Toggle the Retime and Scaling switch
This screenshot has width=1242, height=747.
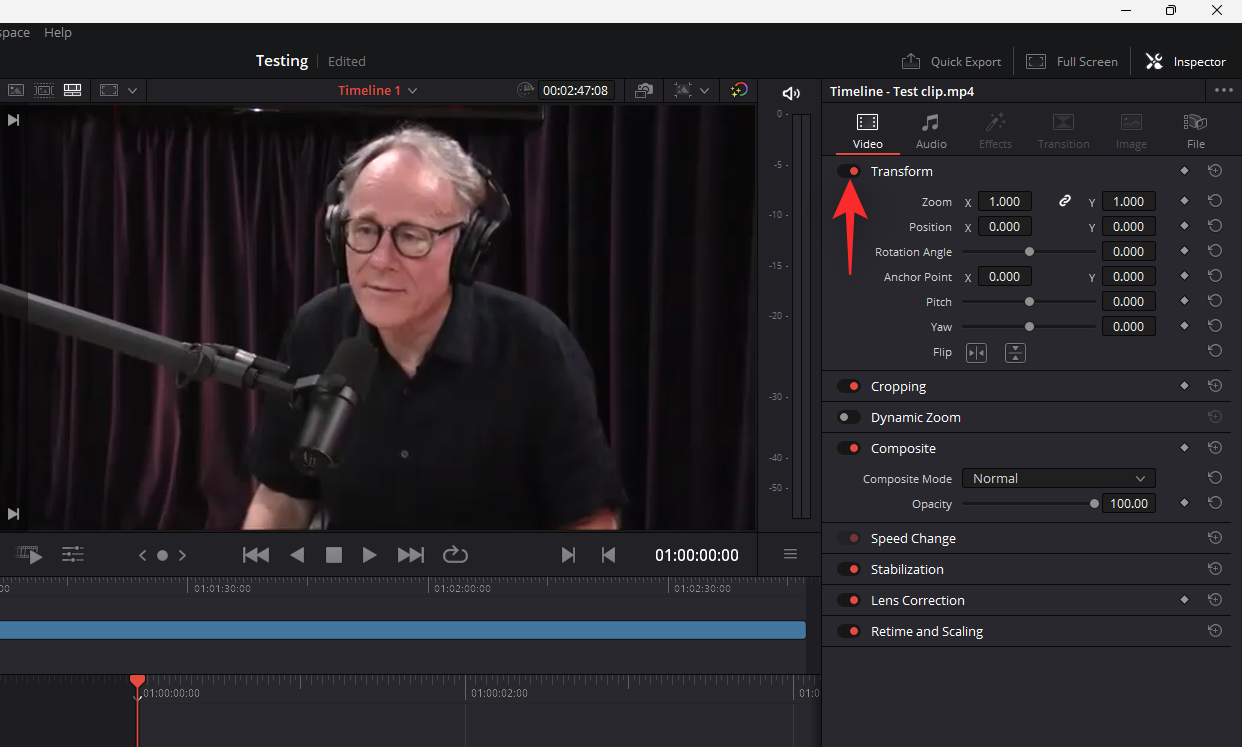[x=849, y=631]
